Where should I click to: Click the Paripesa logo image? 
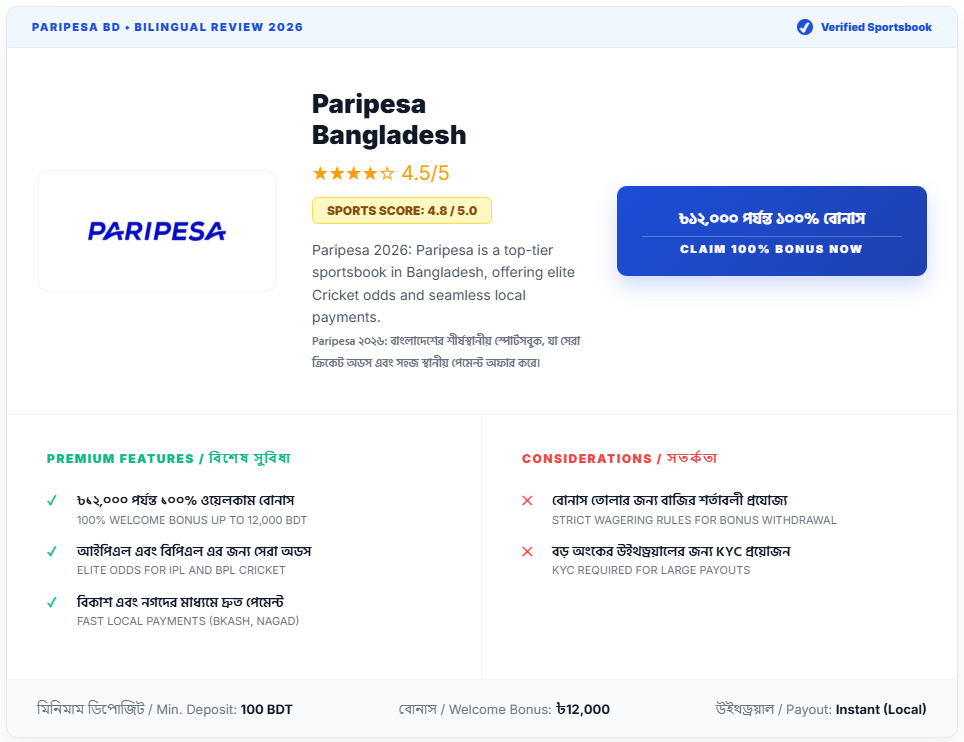[x=157, y=231]
